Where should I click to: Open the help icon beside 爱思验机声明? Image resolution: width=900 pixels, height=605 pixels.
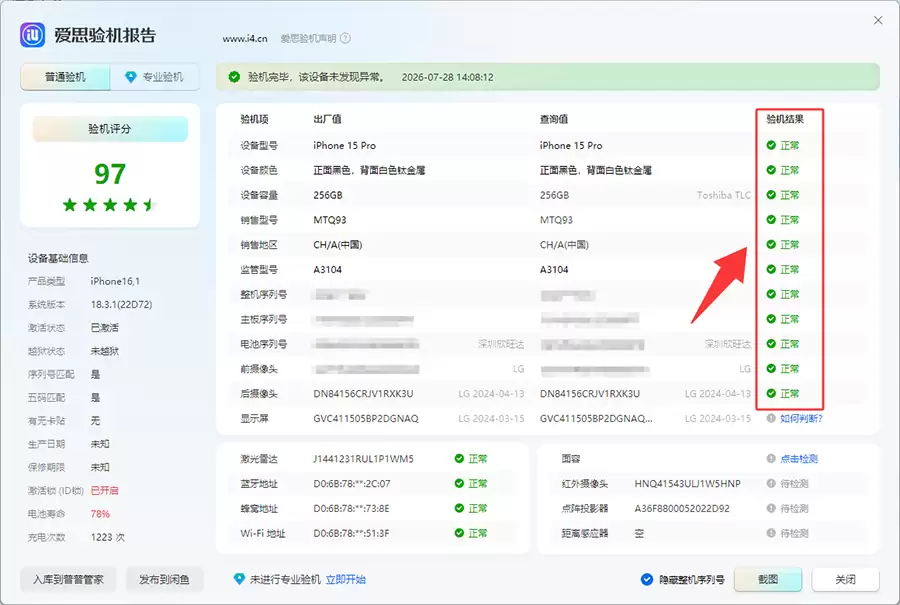[345, 38]
